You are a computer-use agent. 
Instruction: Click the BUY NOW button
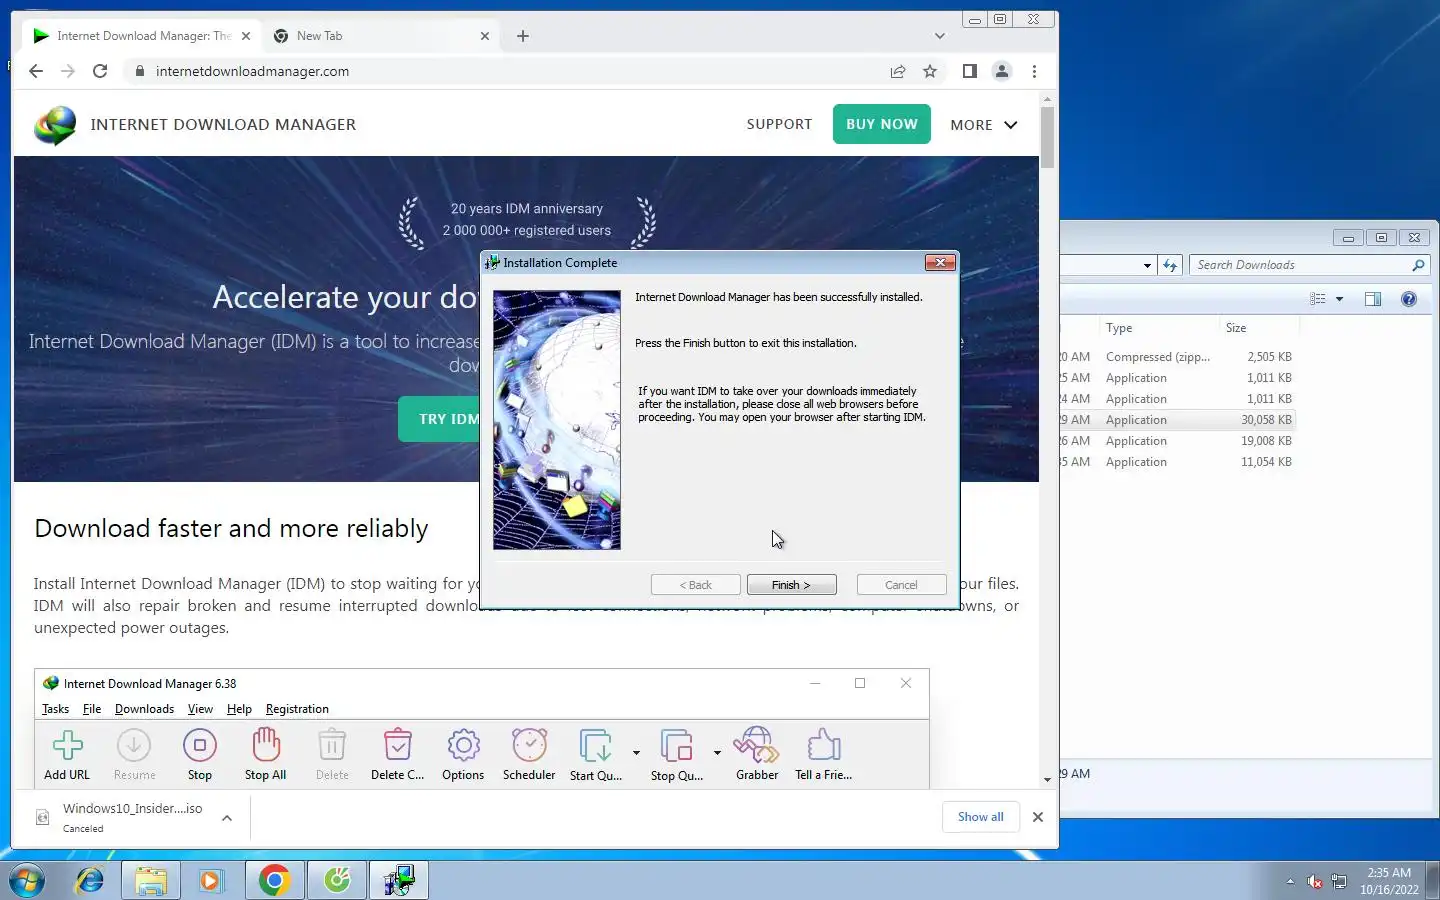pyautogui.click(x=881, y=124)
